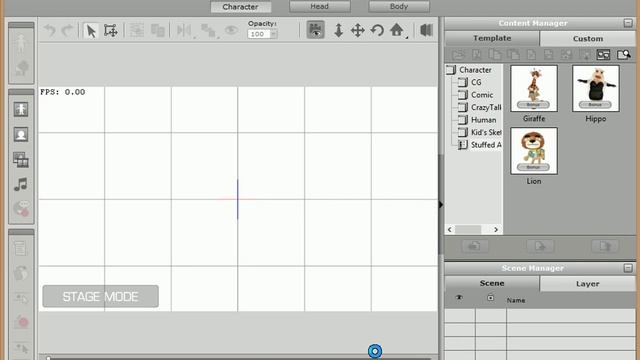
Task: Select the four-arrow pan camera tool
Action: tap(358, 31)
